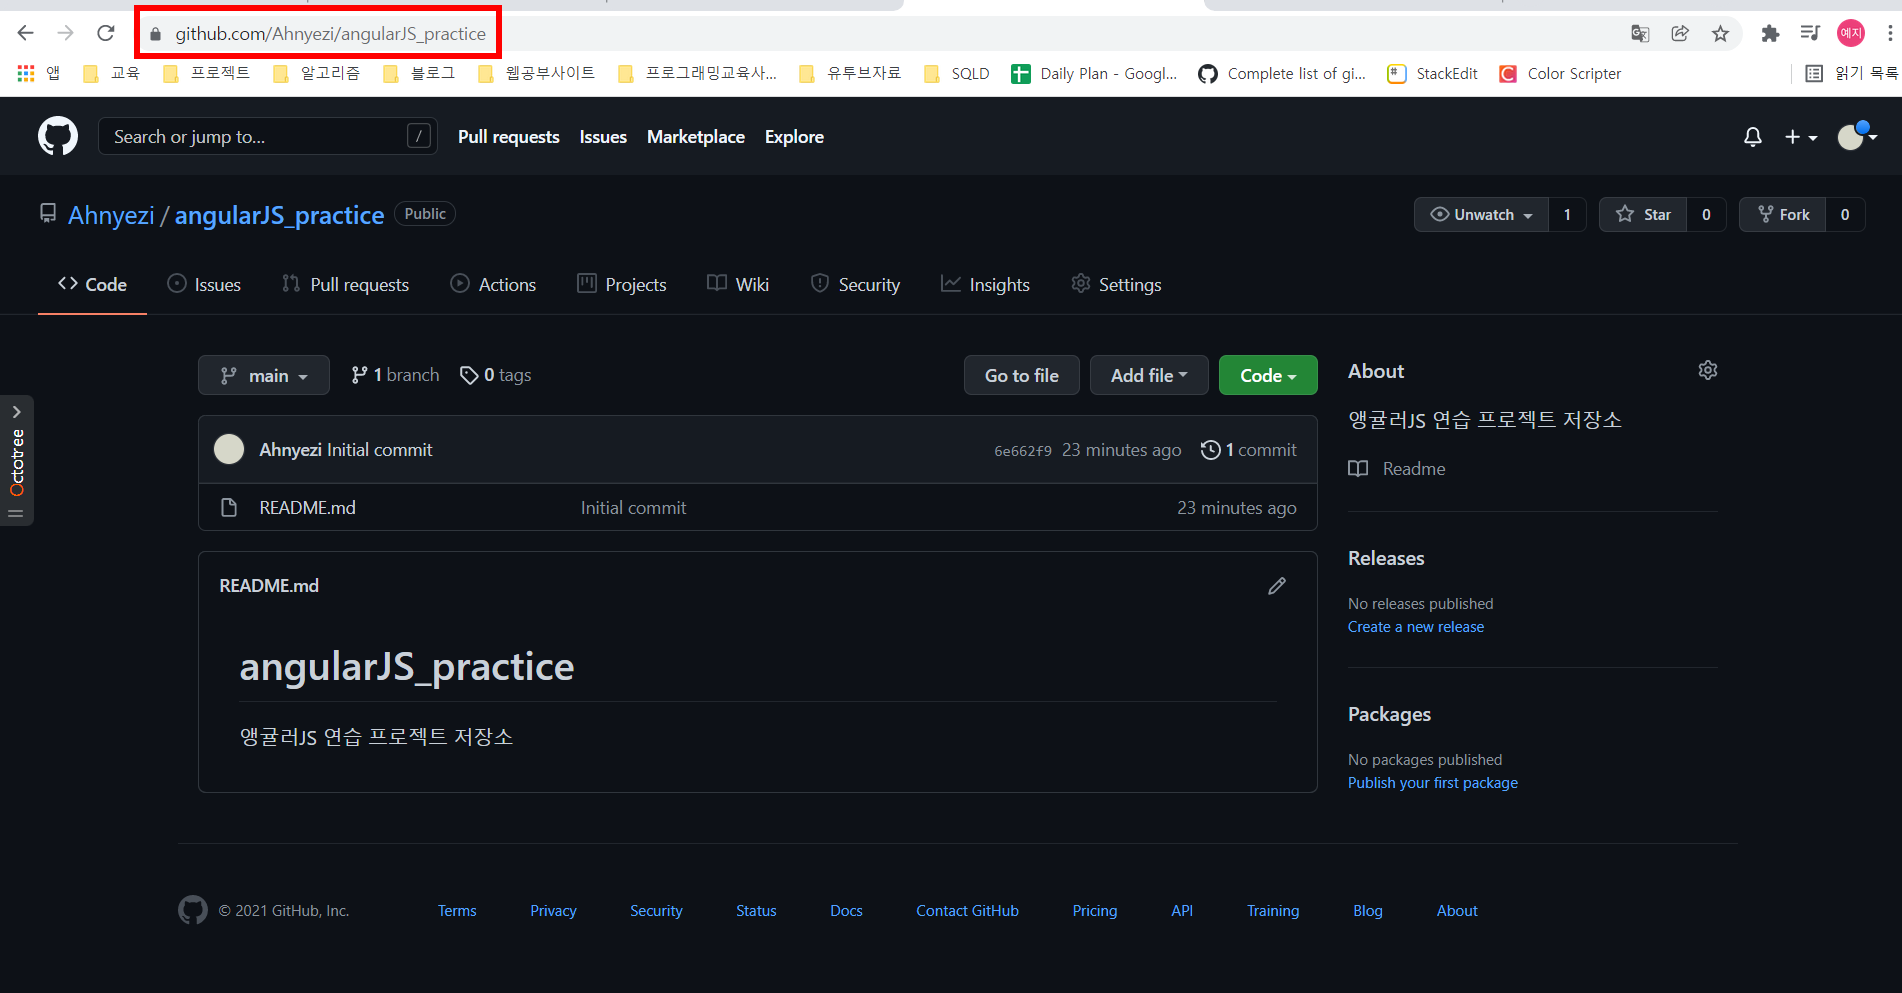Image resolution: width=1902 pixels, height=993 pixels.
Task: Focus the Search or jump to field
Action: pyautogui.click(x=268, y=136)
